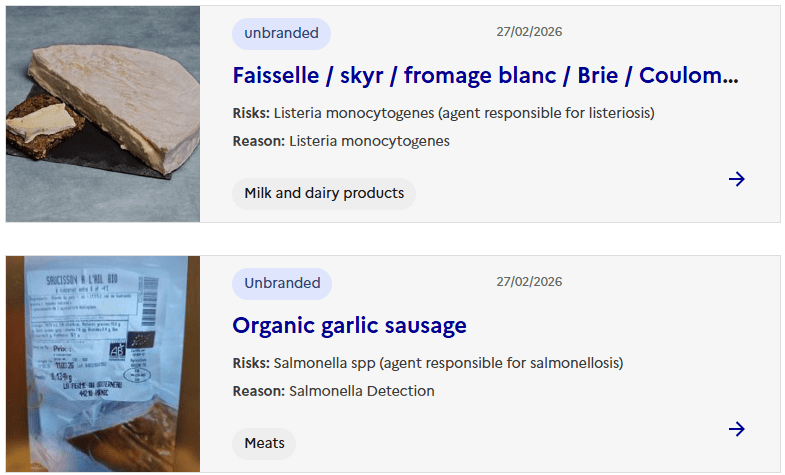This screenshot has height=475, width=785.
Task: Click the date on the cheese recall card
Action: pyautogui.click(x=529, y=32)
